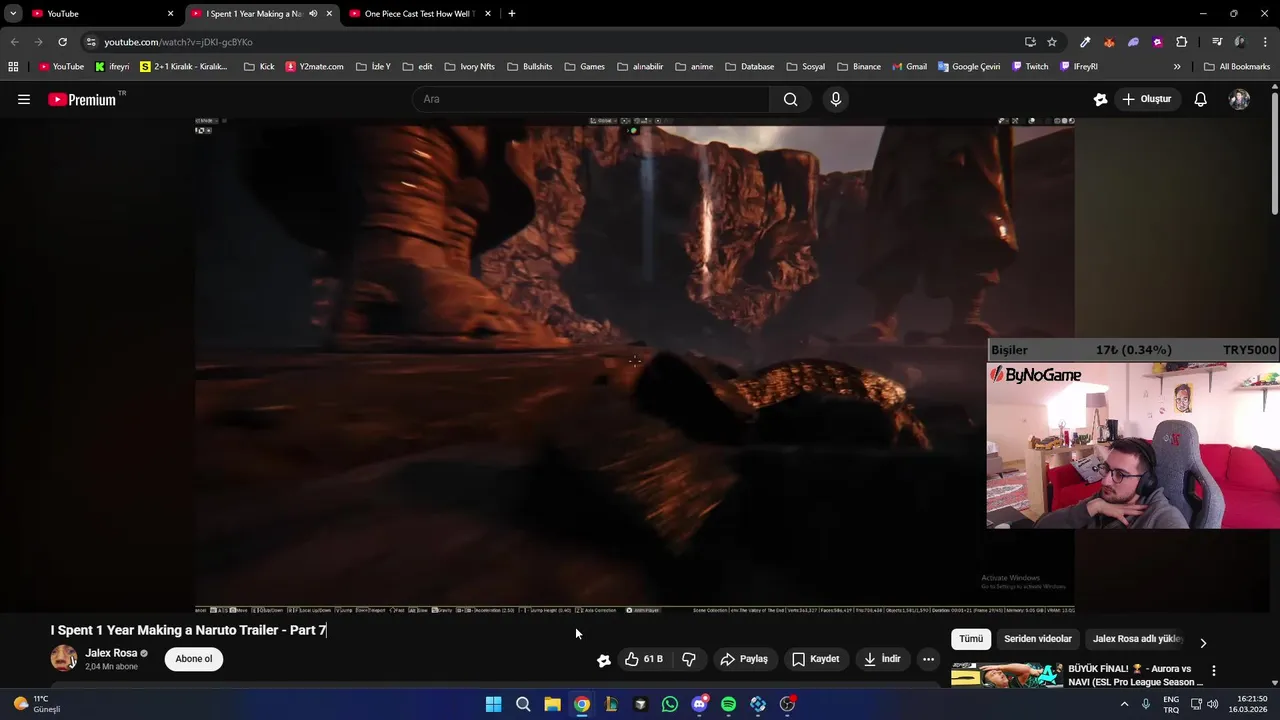Viewport: 1280px width, 720px height.
Task: Select Jalex Rosa adlı yükleyen chip
Action: pyautogui.click(x=1137, y=639)
